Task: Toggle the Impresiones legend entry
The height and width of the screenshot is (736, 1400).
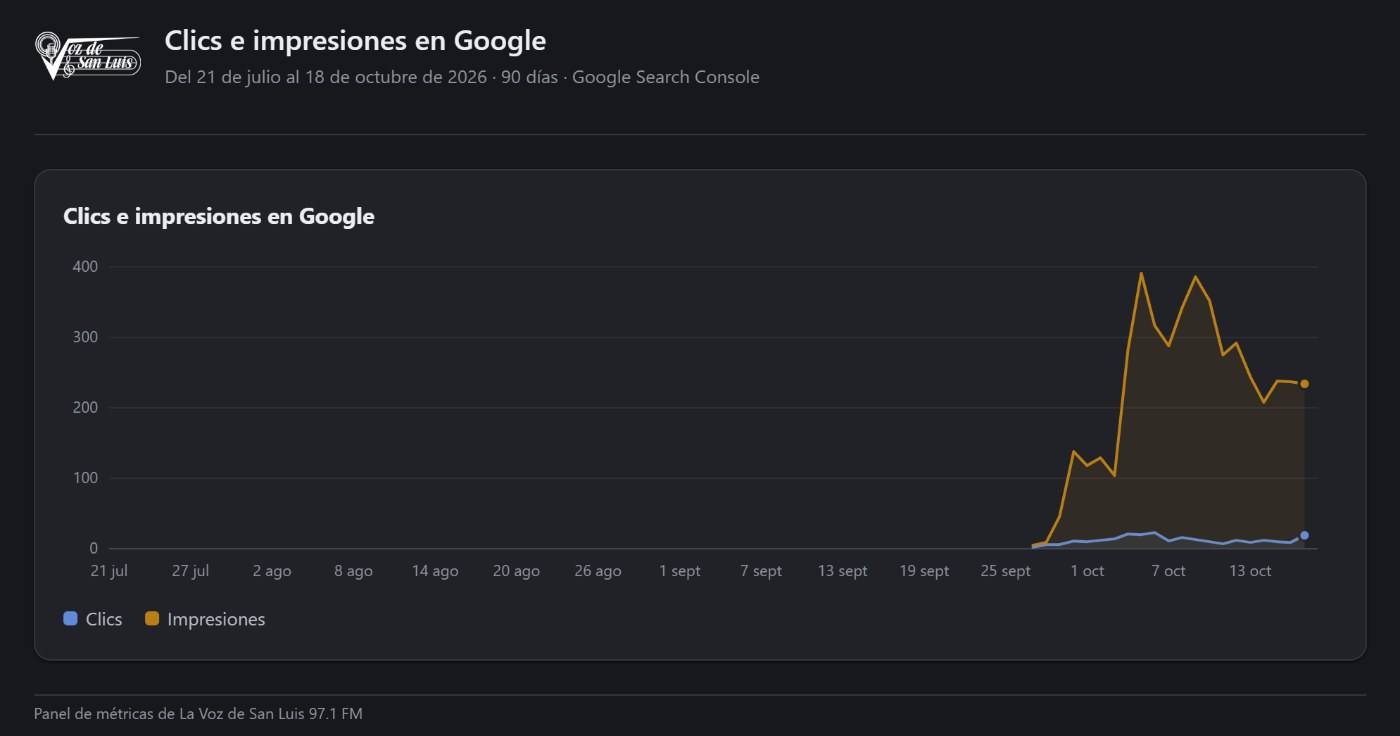Action: [205, 619]
